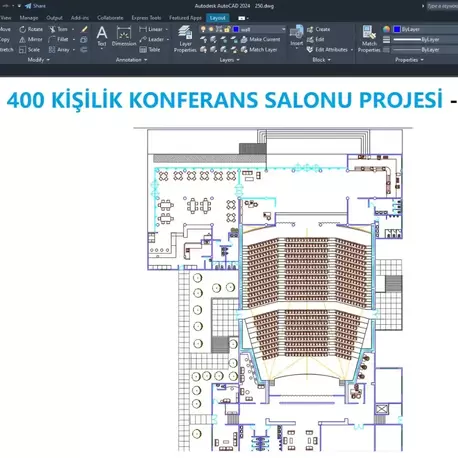Click the Layer Unlock icon in third row
The width and height of the screenshot is (458, 458).
(234, 50)
